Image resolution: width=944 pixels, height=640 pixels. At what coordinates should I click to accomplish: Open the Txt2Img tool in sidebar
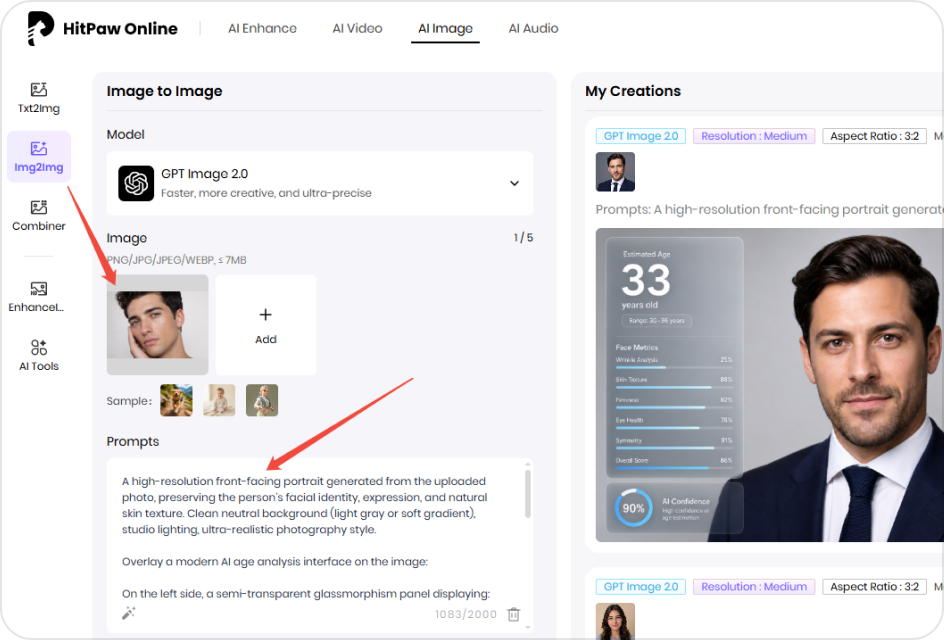coord(39,98)
